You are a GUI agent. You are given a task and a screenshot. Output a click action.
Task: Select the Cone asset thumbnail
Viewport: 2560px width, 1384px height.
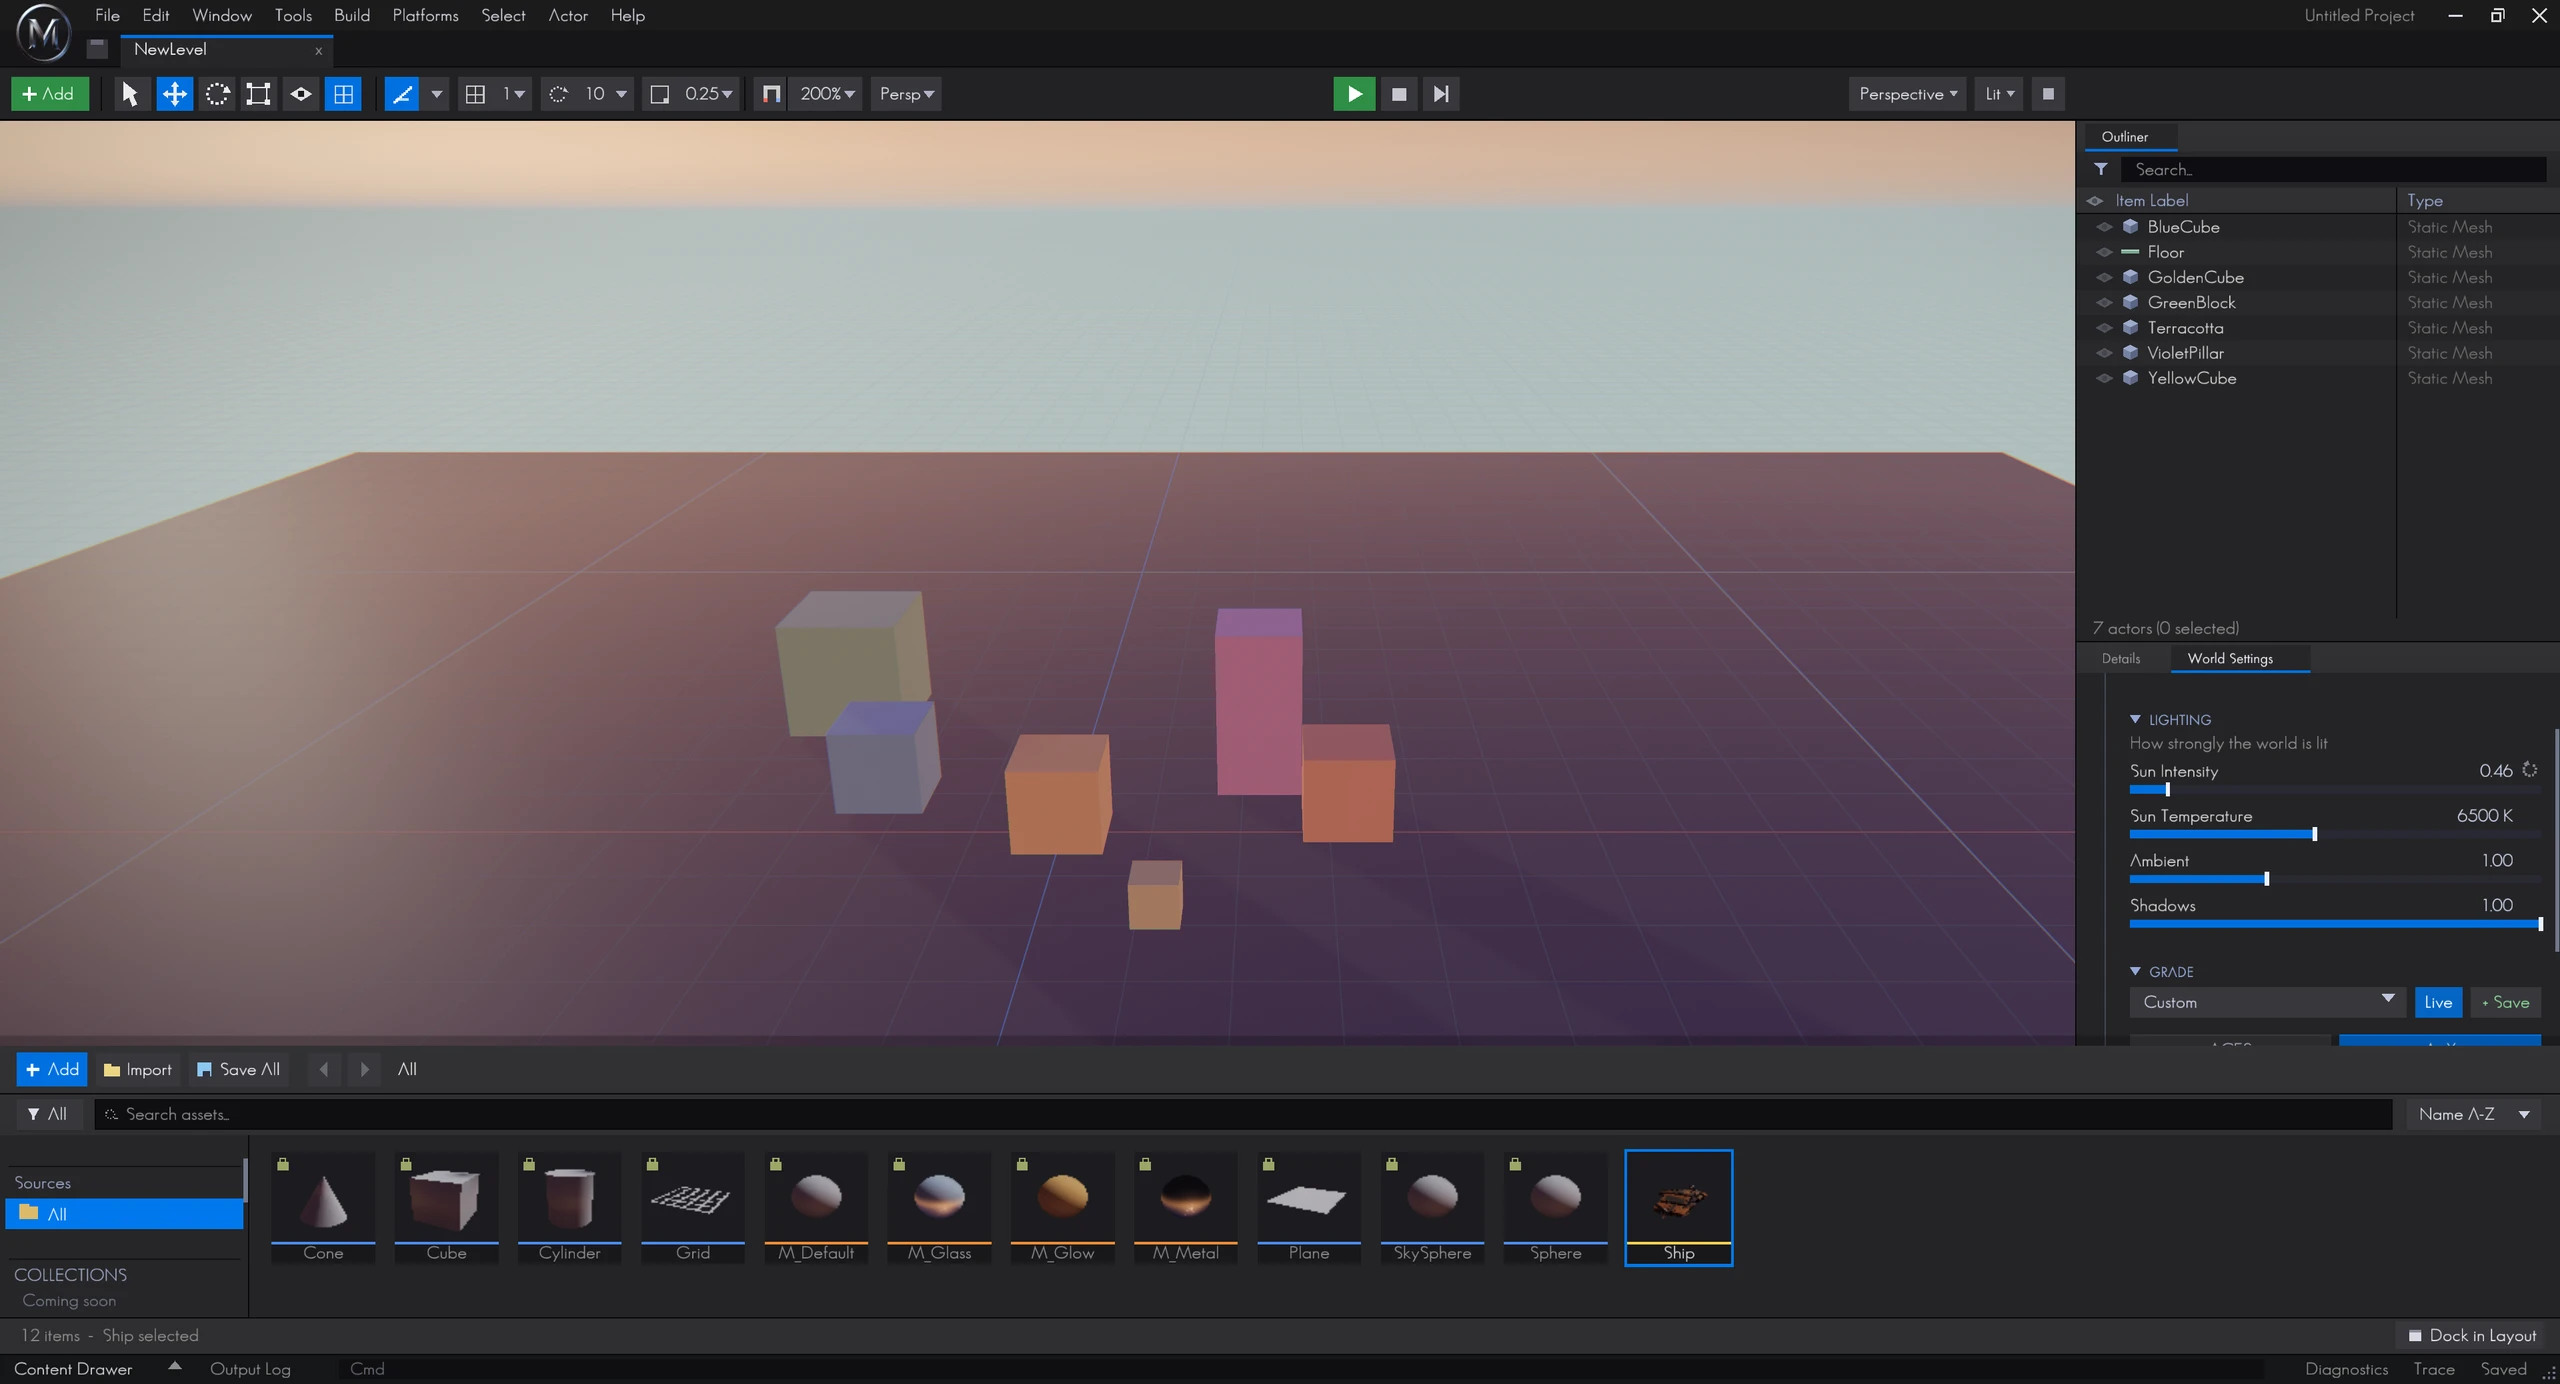pos(323,1207)
